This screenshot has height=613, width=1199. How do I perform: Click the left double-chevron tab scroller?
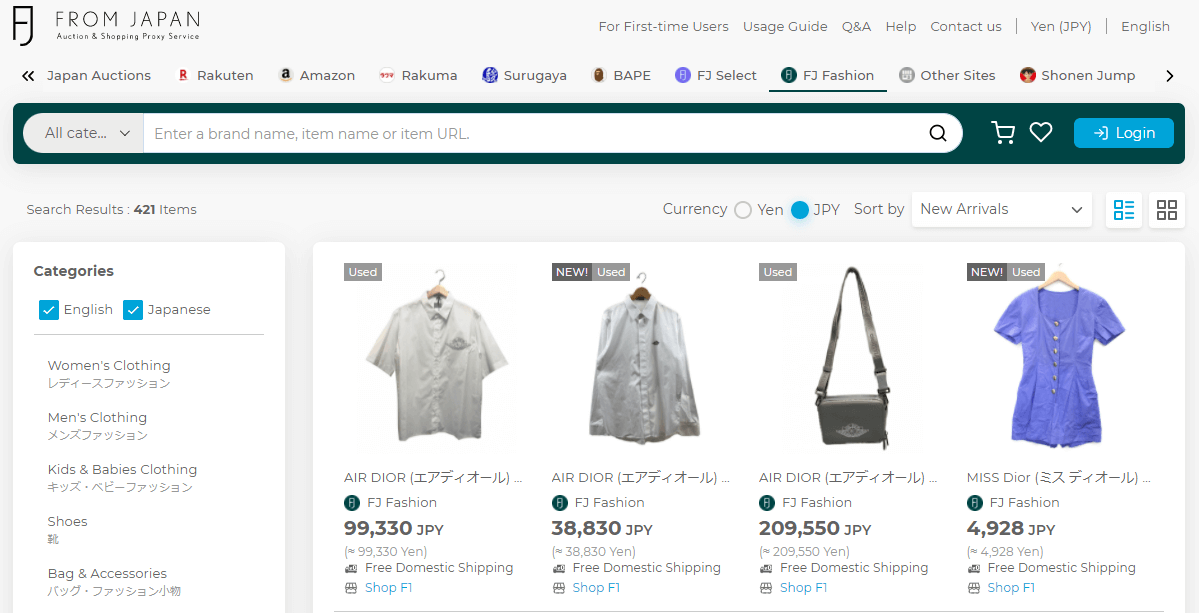click(28, 76)
